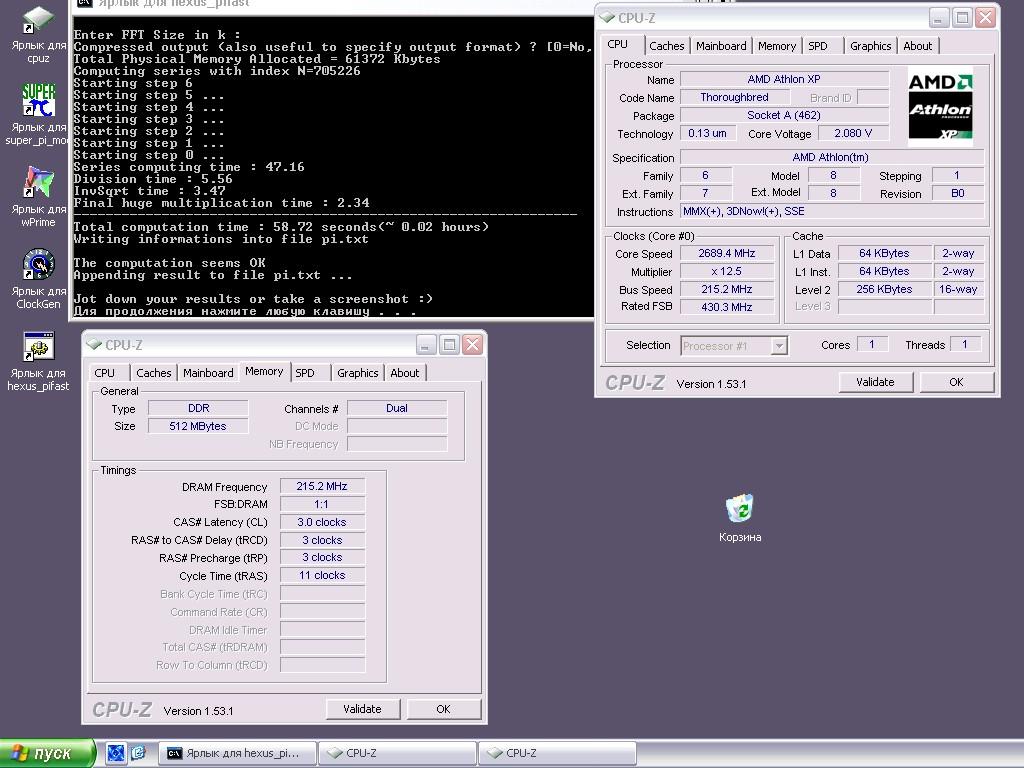
Task: Switch to hexus_pifast console taskbar button
Action: coord(238,753)
